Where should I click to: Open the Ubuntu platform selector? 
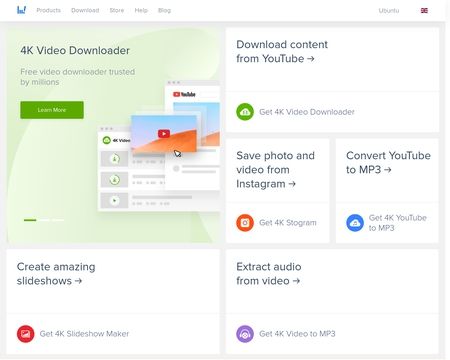[x=389, y=11]
